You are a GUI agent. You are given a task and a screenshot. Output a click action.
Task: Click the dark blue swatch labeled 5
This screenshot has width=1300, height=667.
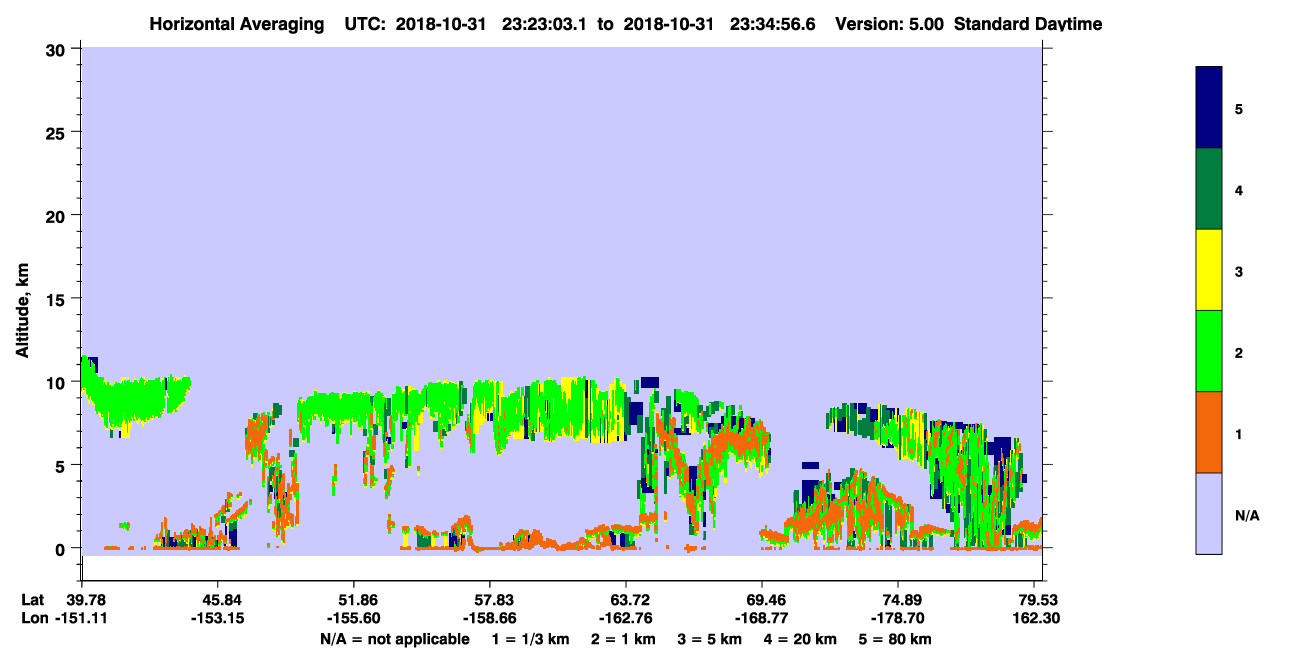pos(1209,108)
